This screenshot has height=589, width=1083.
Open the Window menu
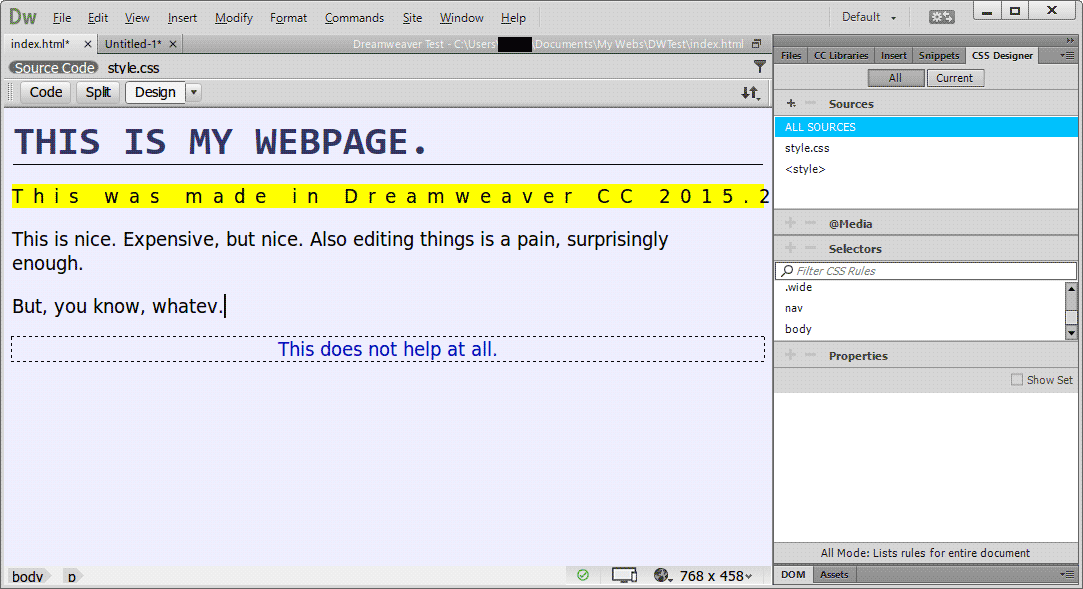(461, 18)
